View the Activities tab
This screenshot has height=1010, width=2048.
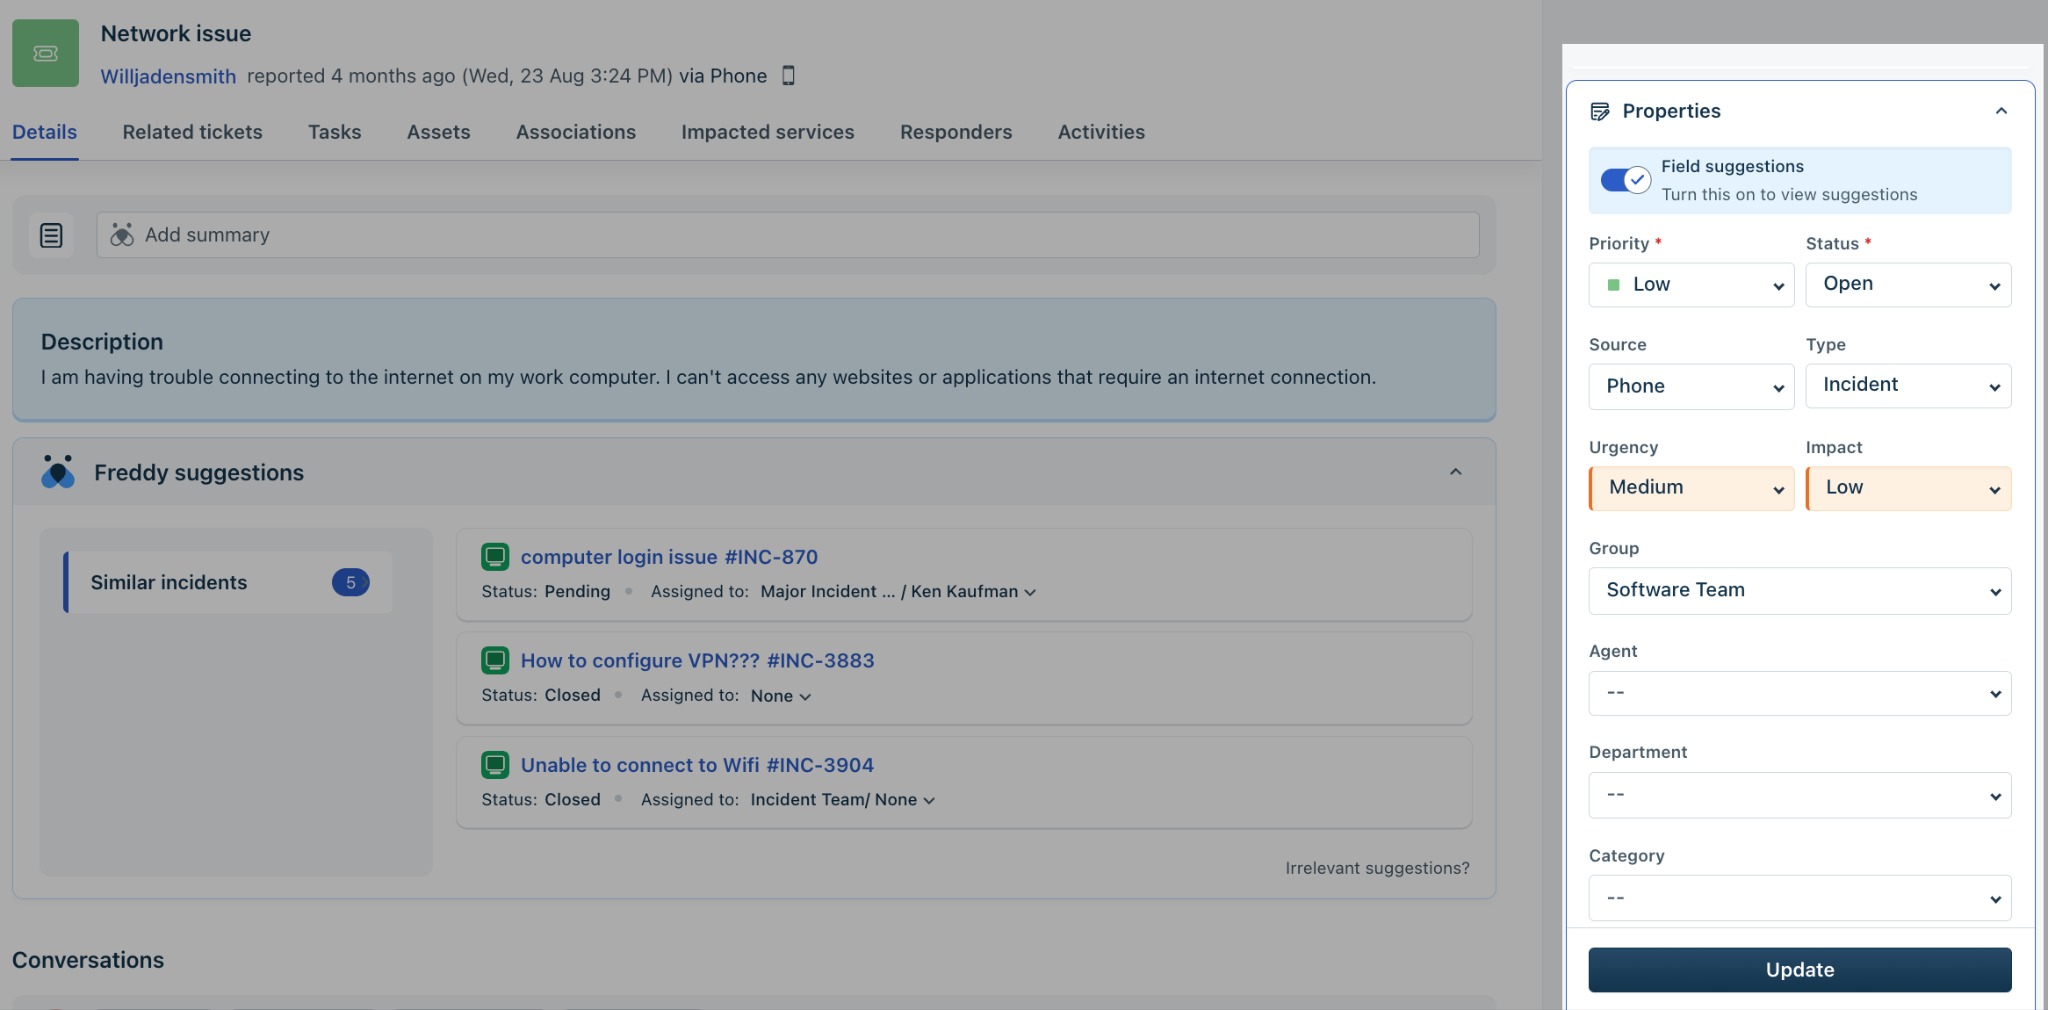tap(1101, 132)
